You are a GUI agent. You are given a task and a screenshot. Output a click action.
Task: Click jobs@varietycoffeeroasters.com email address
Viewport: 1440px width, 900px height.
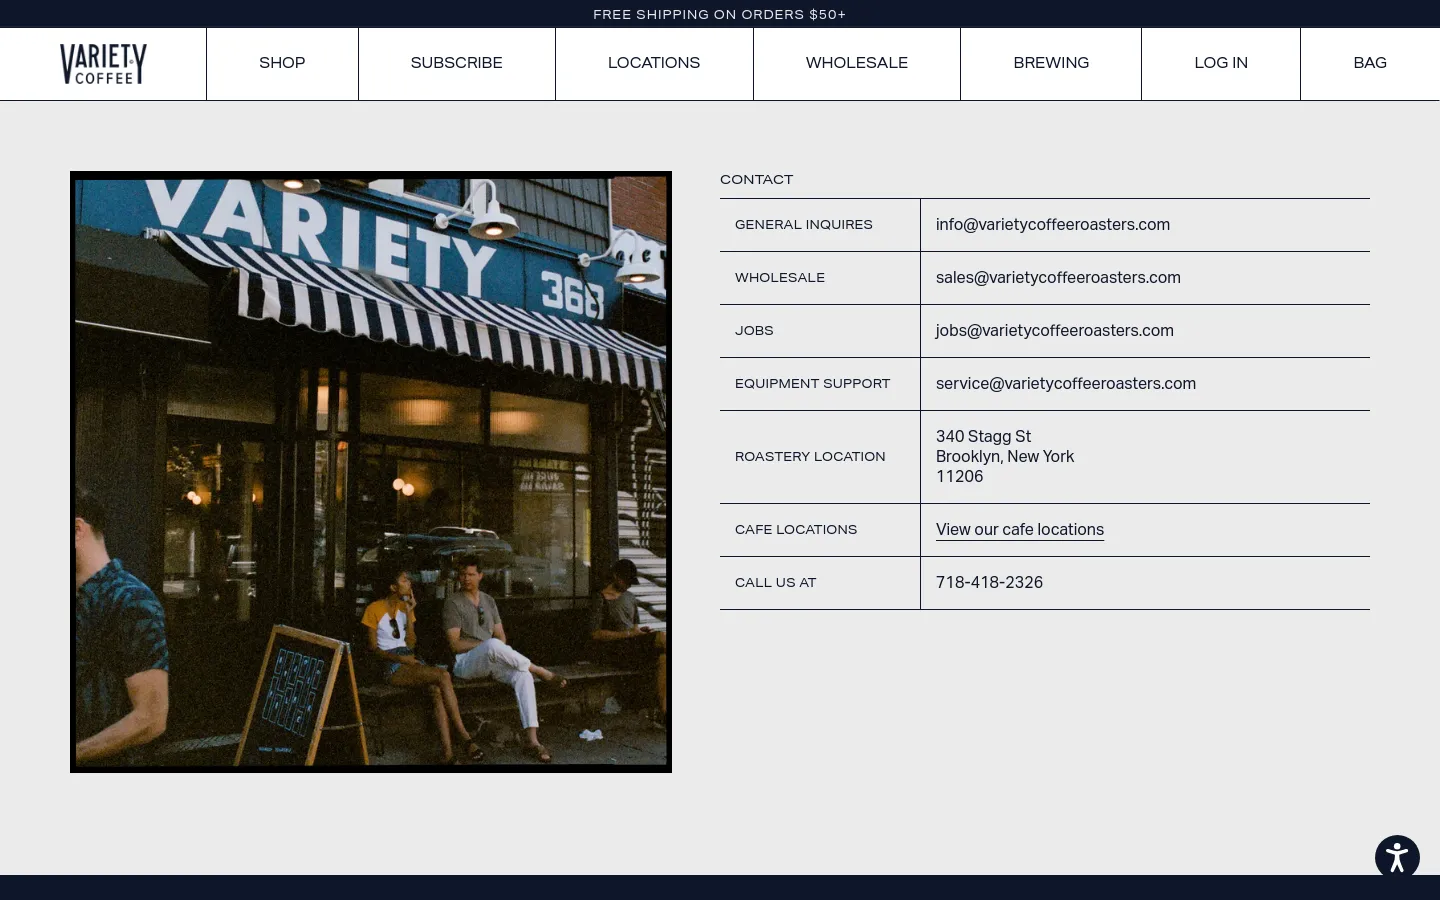[1055, 331]
